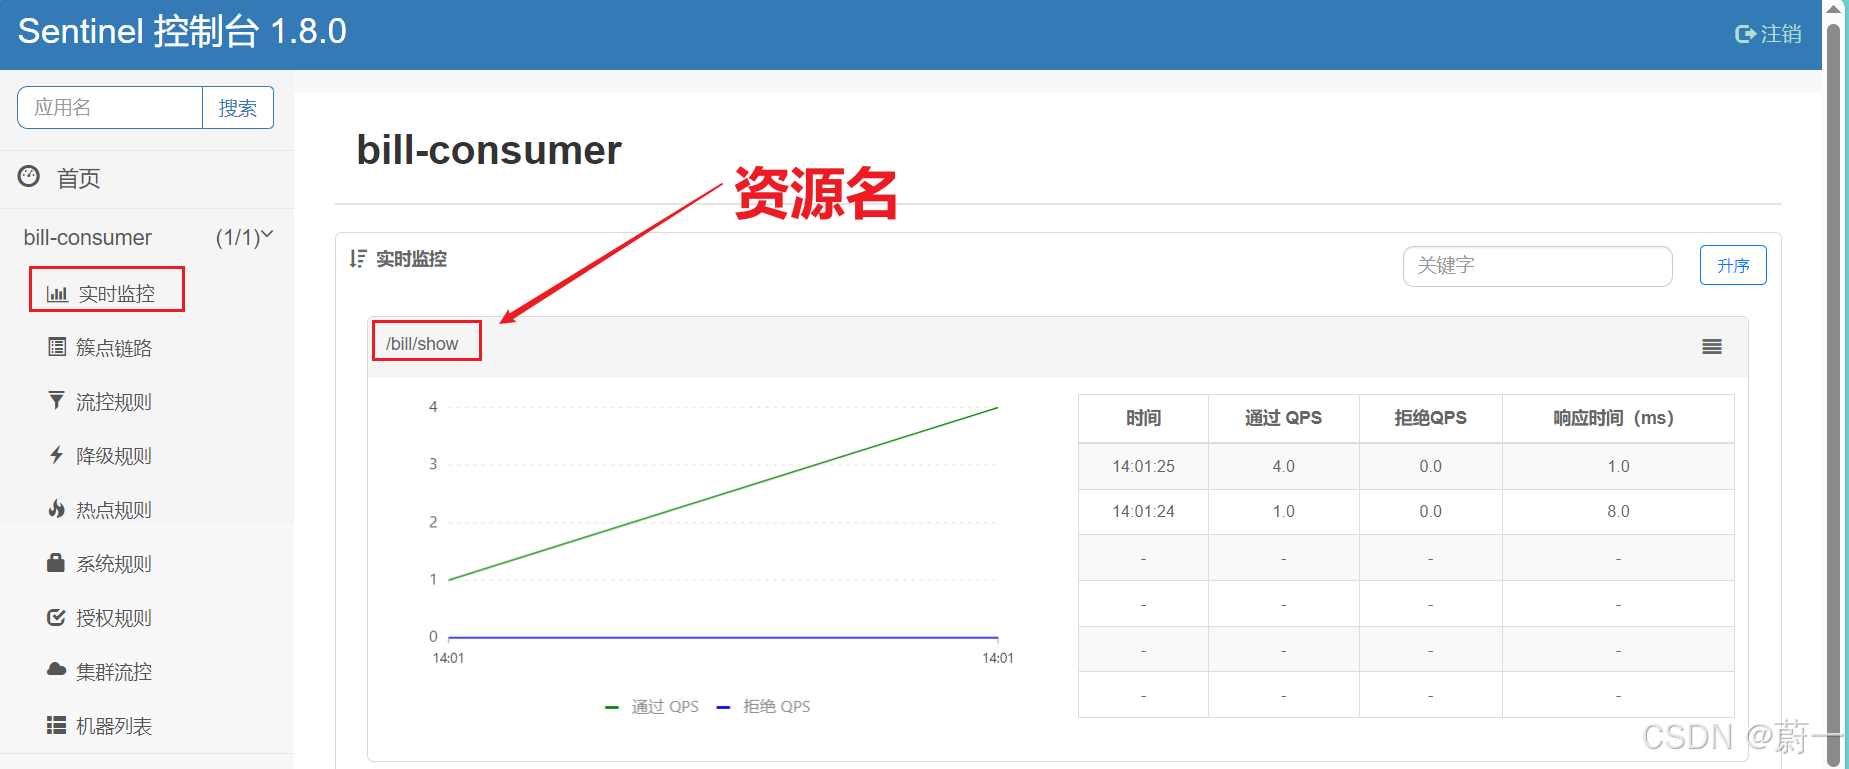
Task: Click the cloud icon for 集群流控
Action: click(56, 670)
